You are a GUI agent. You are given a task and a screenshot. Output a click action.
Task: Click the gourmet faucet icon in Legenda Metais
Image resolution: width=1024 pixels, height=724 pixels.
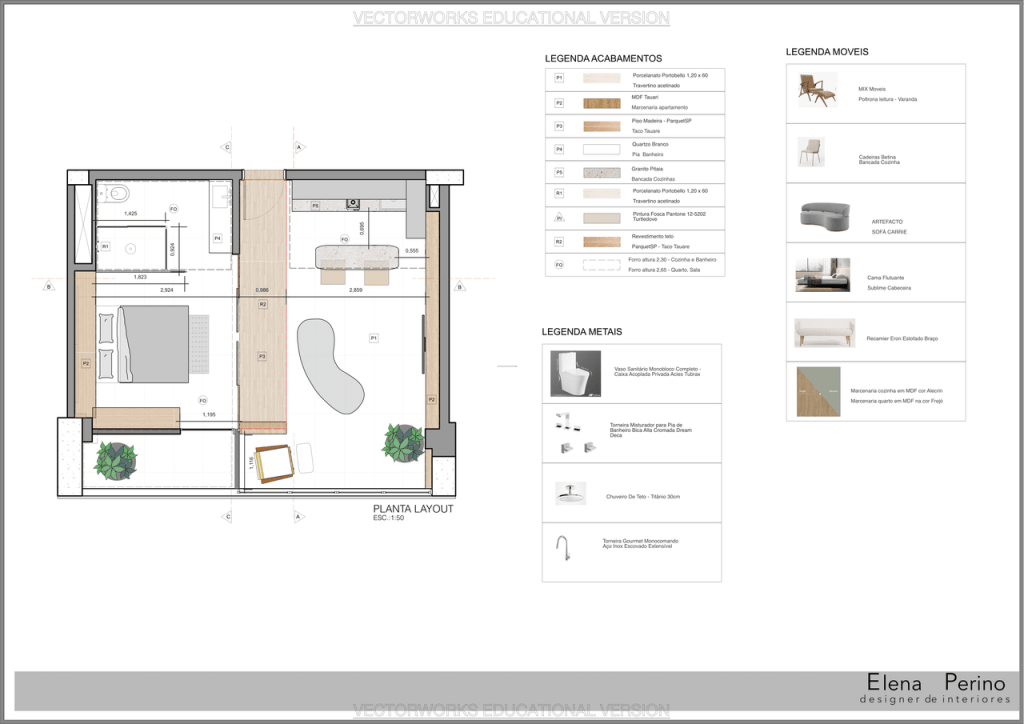tap(561, 548)
